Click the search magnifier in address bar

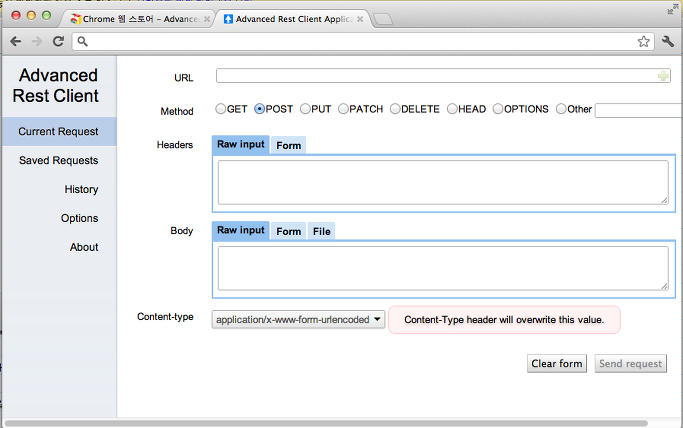click(82, 41)
